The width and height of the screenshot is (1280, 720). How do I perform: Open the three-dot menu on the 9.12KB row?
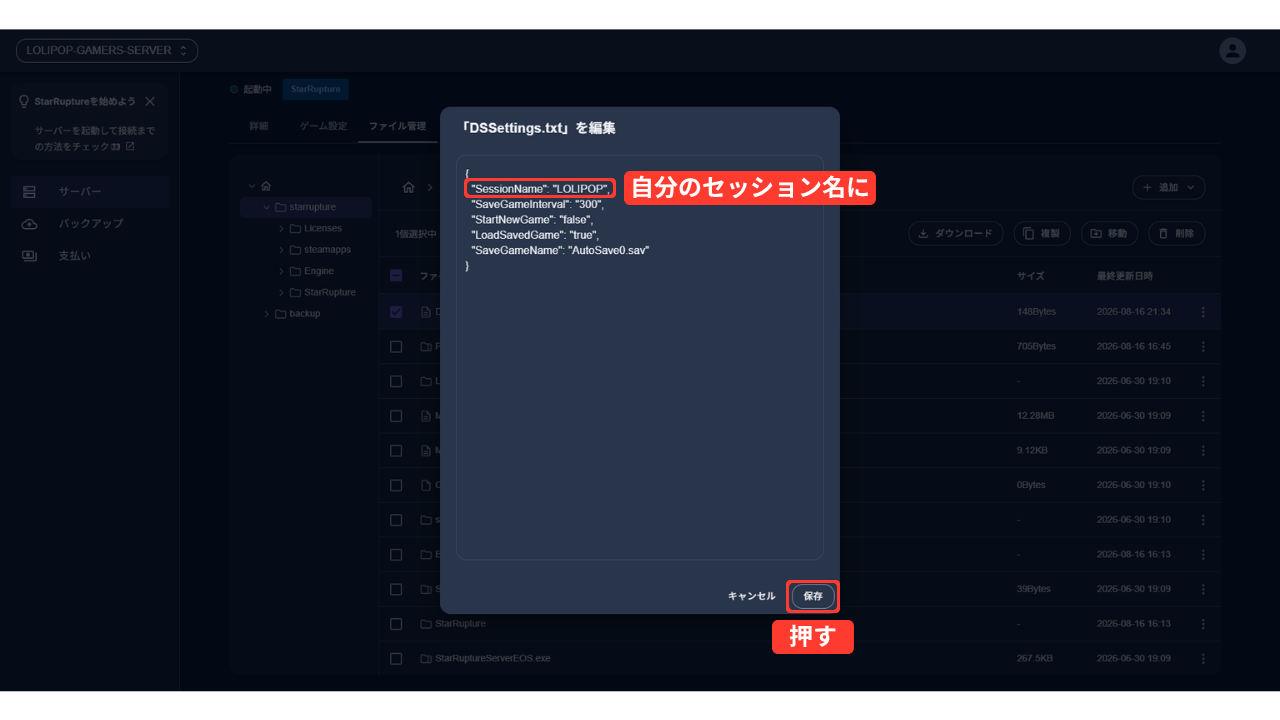1203,450
